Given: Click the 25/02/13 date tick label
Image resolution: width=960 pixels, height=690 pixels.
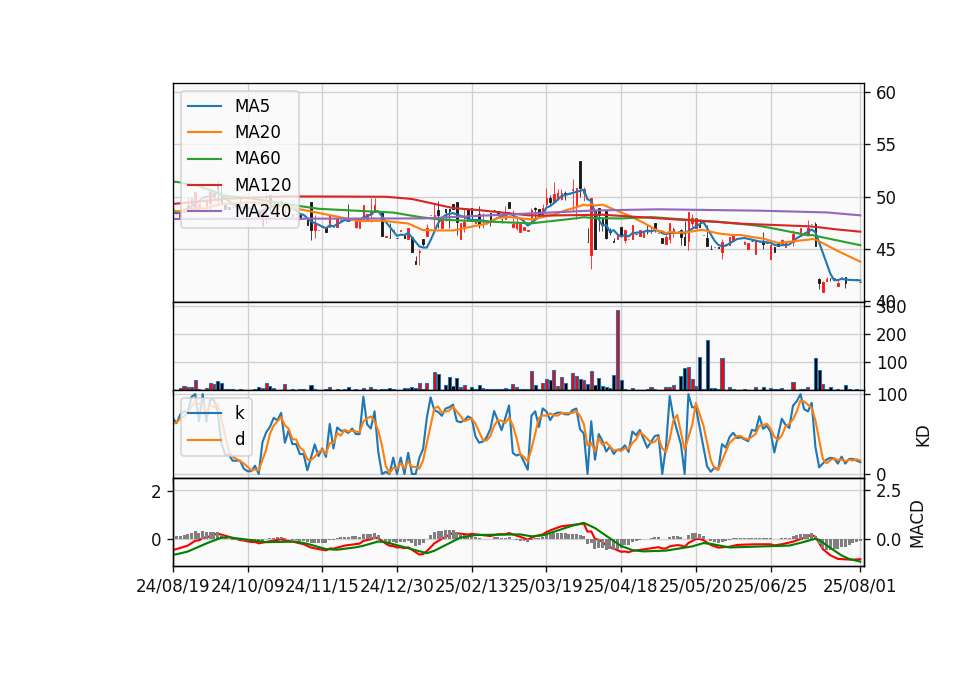Looking at the screenshot, I should [471, 587].
